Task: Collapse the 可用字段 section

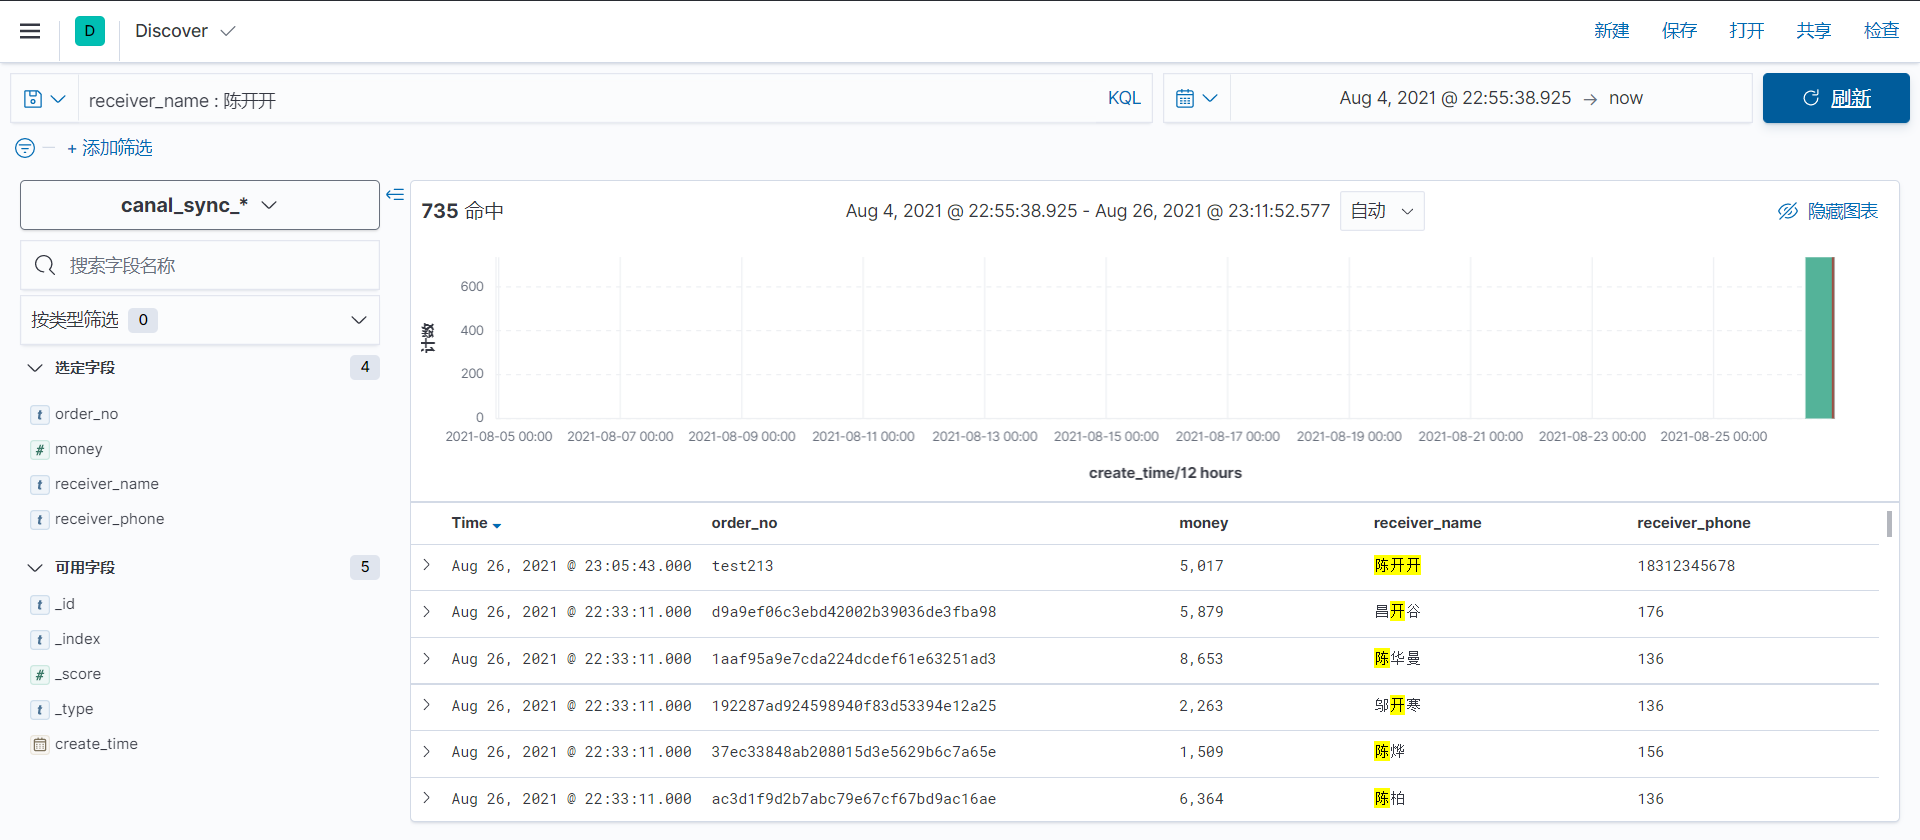Action: click(35, 568)
